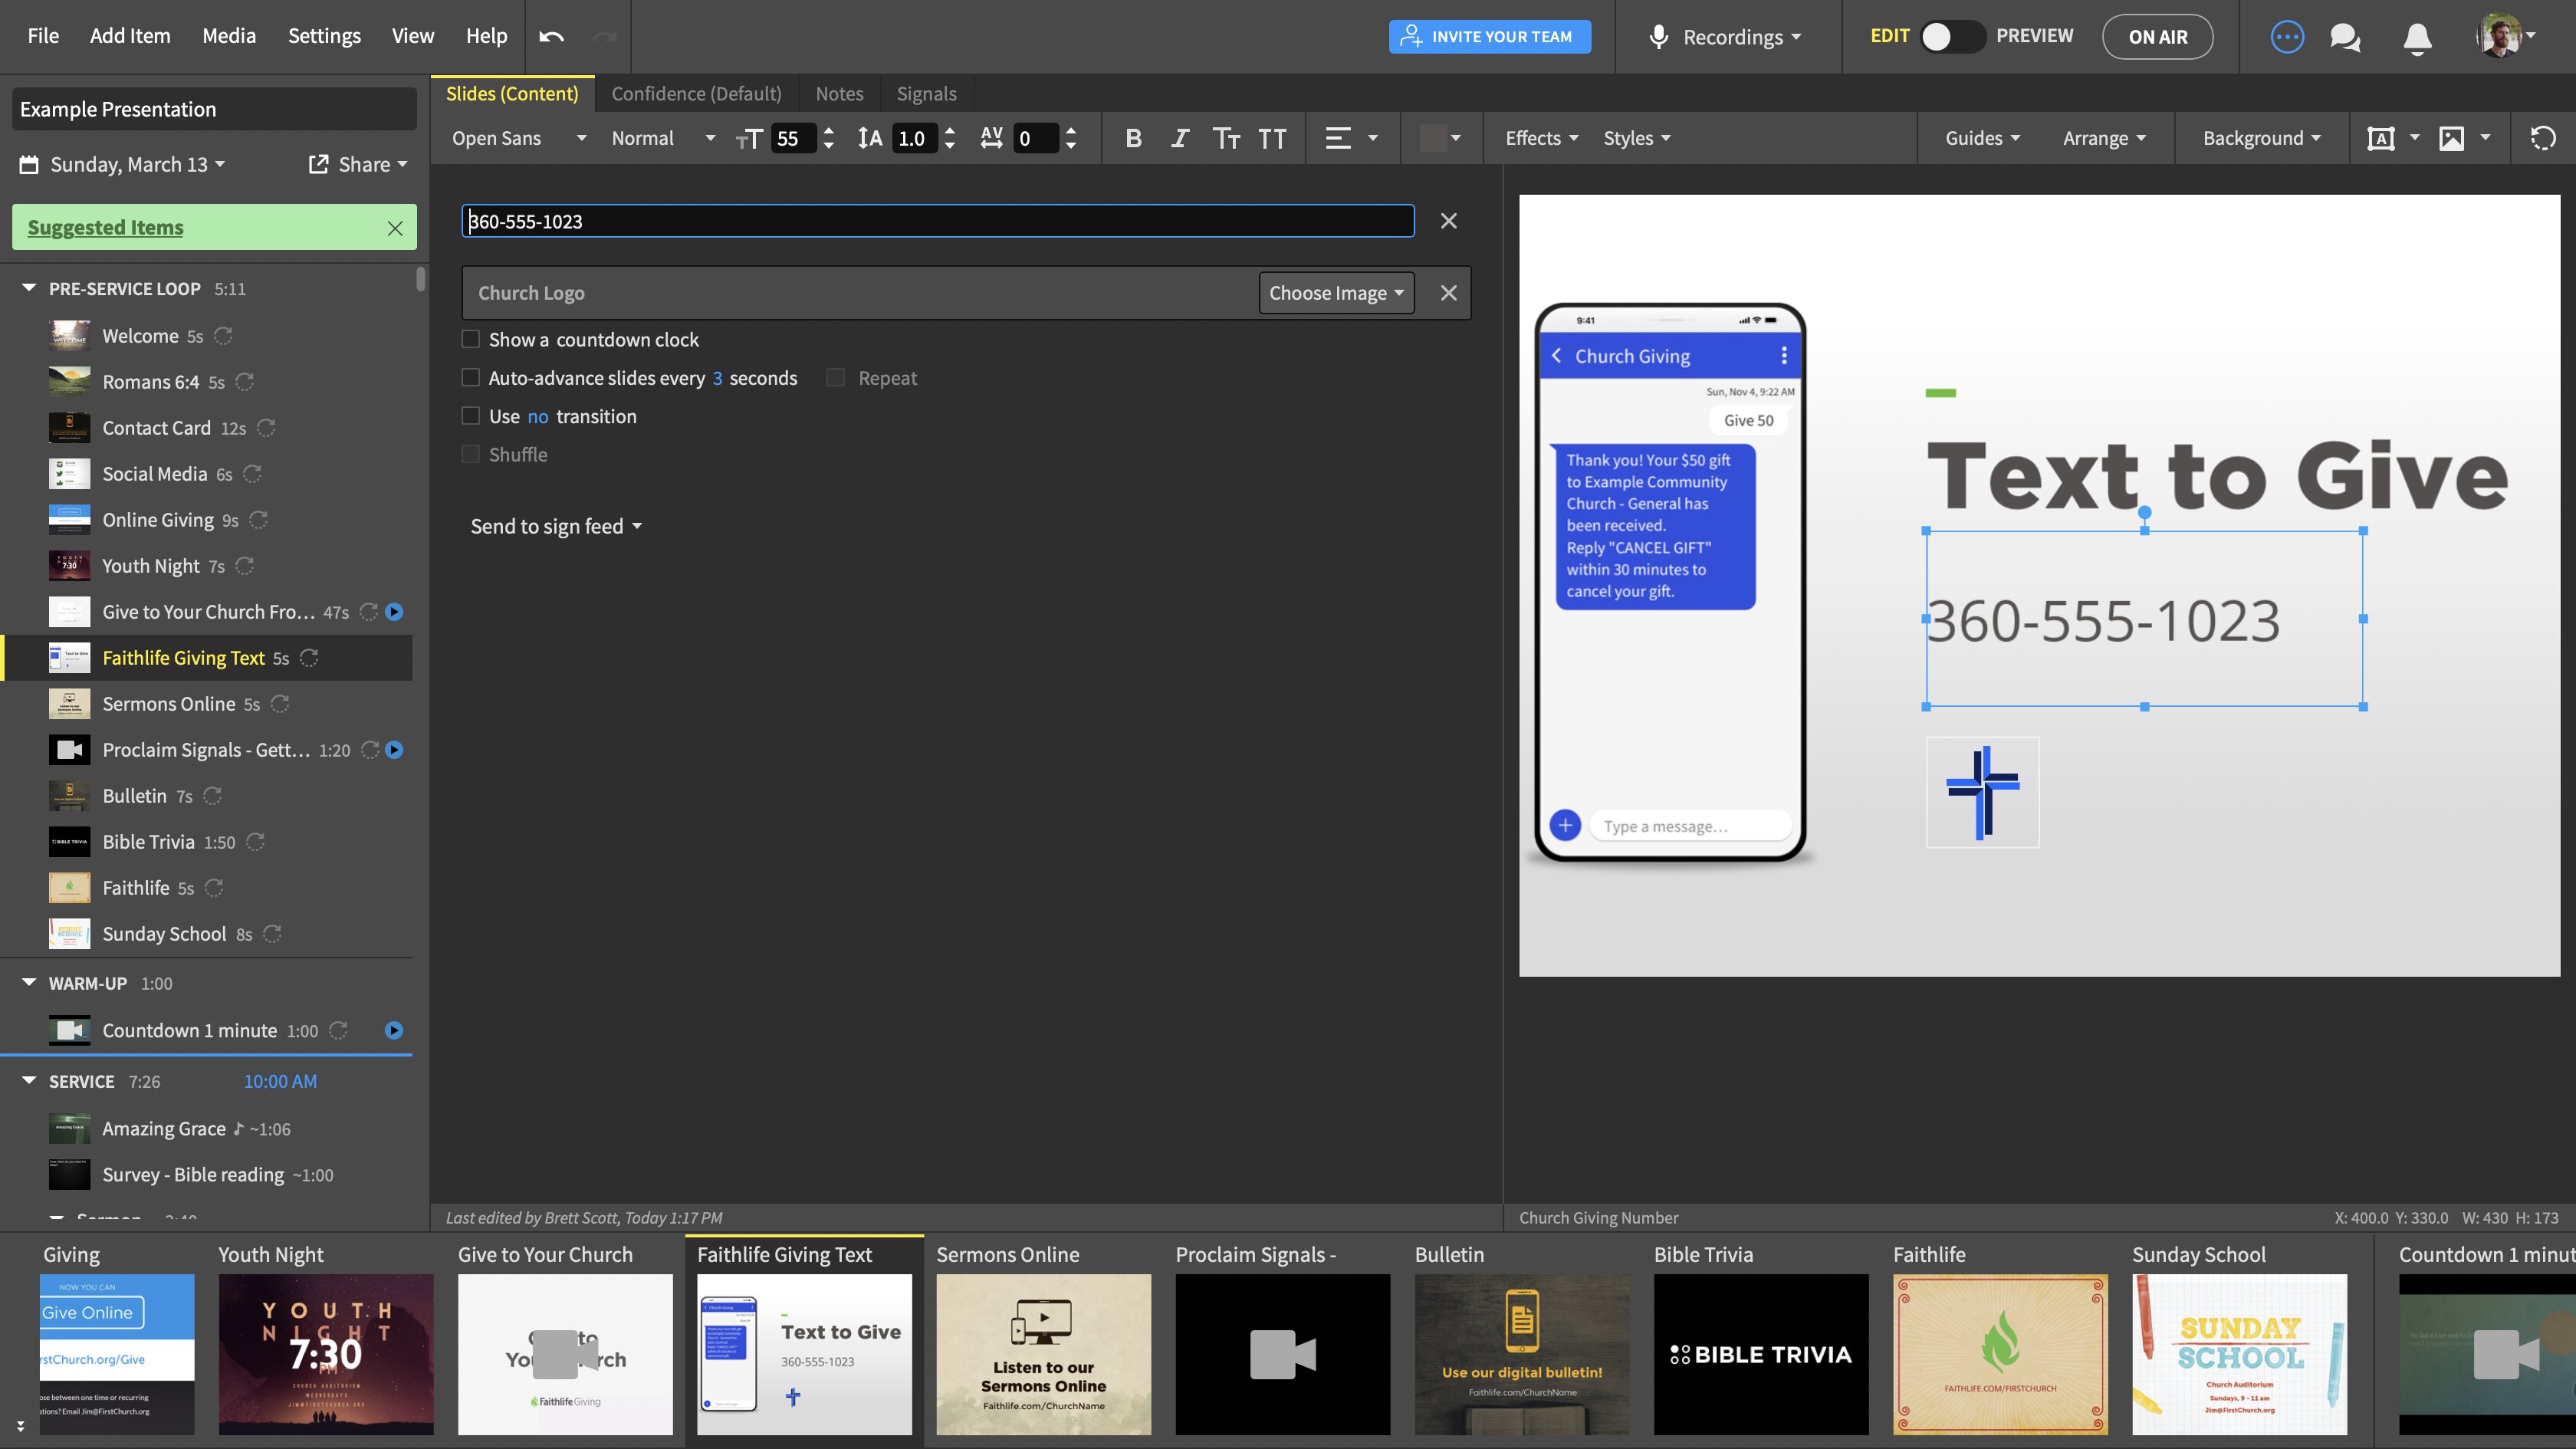This screenshot has width=2576, height=1449.
Task: Switch to the Notes tab
Action: pyautogui.click(x=839, y=93)
